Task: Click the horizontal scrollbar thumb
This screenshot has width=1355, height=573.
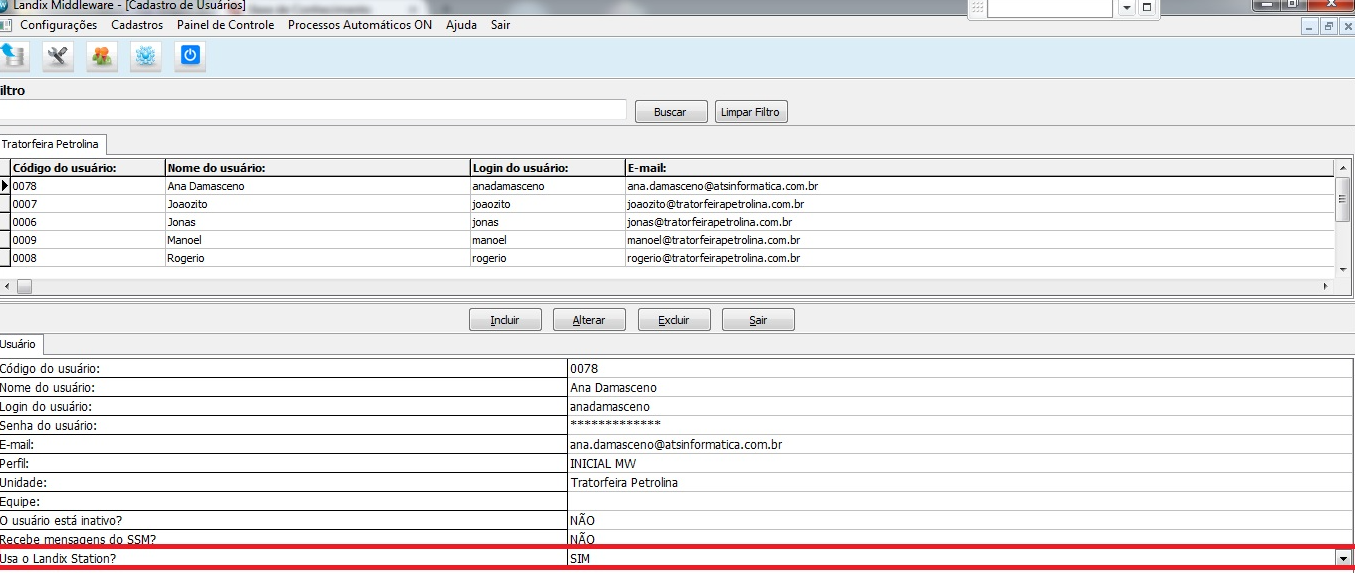Action: click(24, 286)
